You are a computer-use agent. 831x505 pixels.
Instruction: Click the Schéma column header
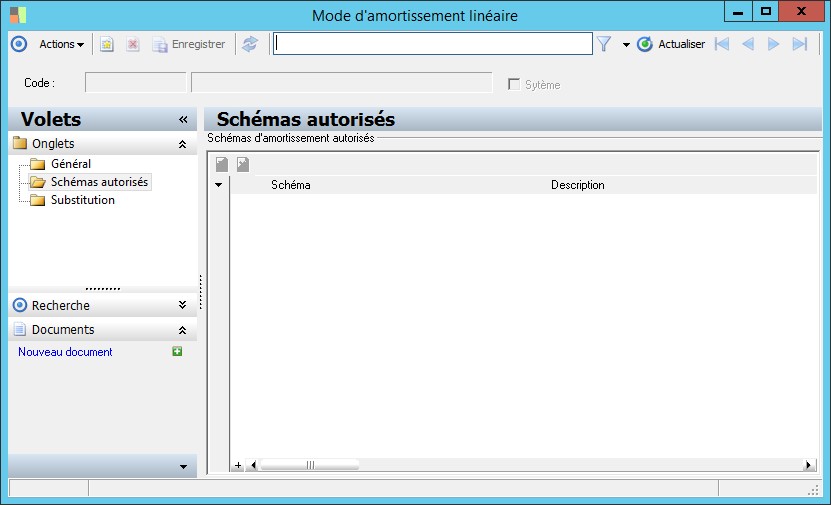tap(291, 185)
